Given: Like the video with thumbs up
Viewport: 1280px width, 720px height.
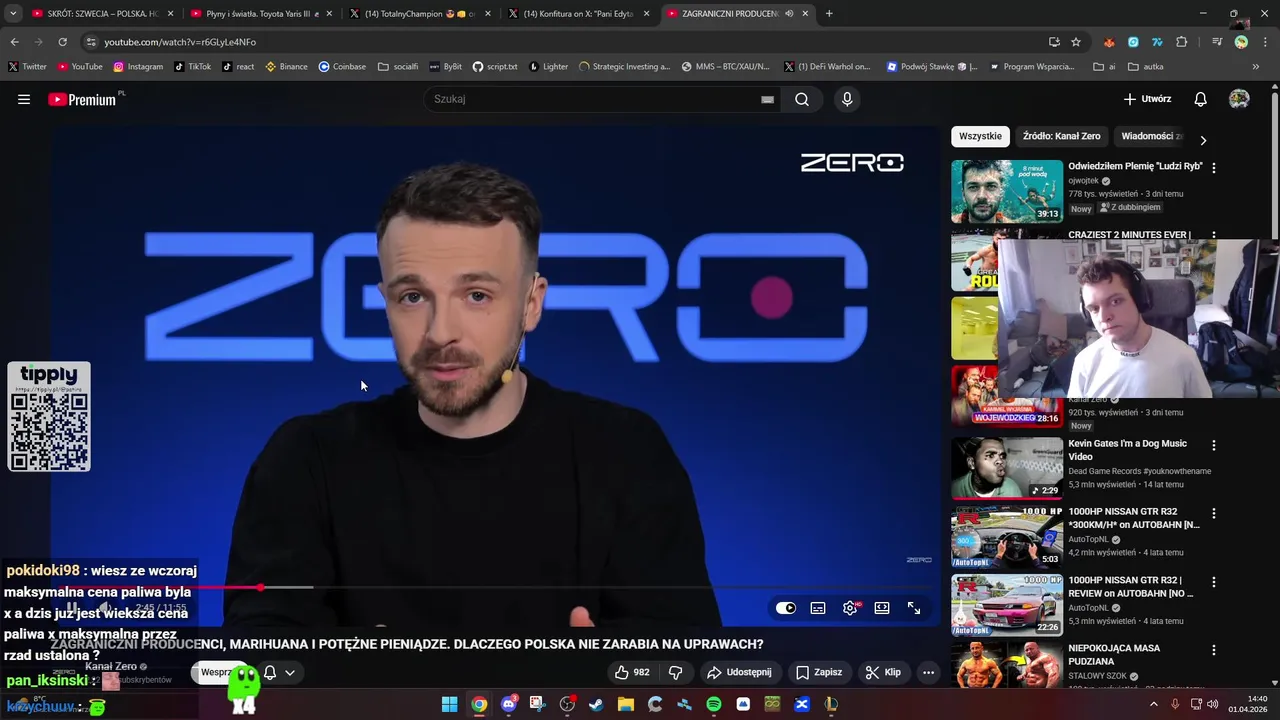Looking at the screenshot, I should 632,672.
